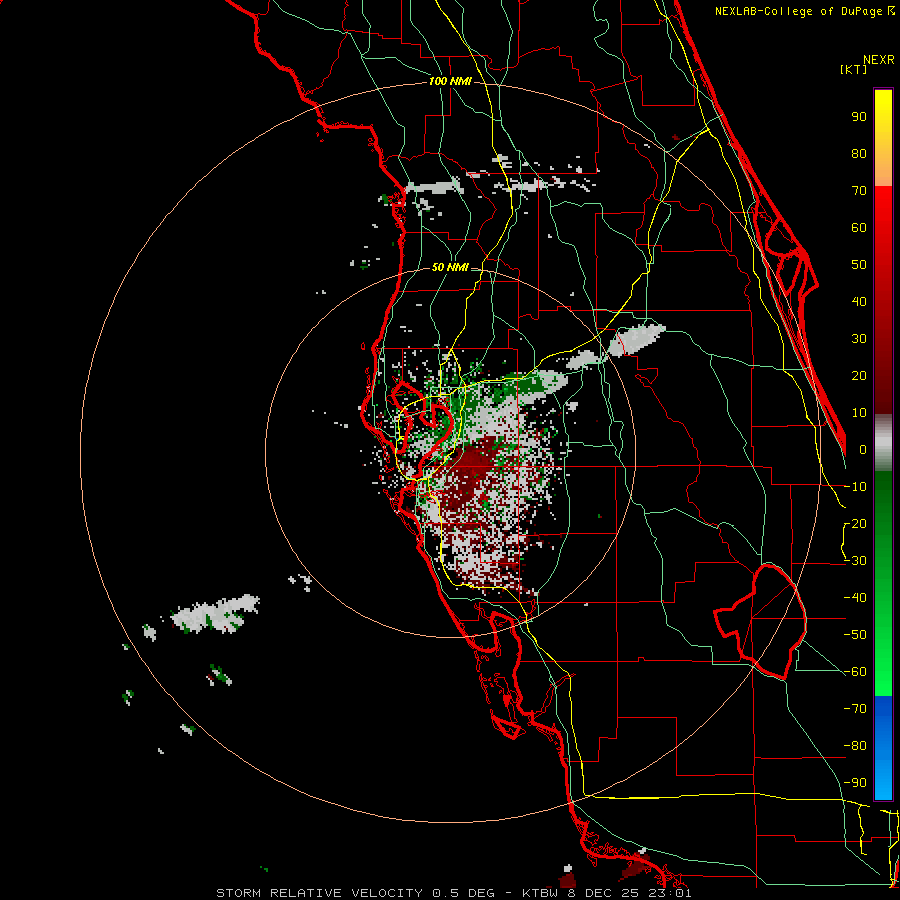Click the 60 value on the velocity scale
This screenshot has width=900, height=900.
point(859,228)
